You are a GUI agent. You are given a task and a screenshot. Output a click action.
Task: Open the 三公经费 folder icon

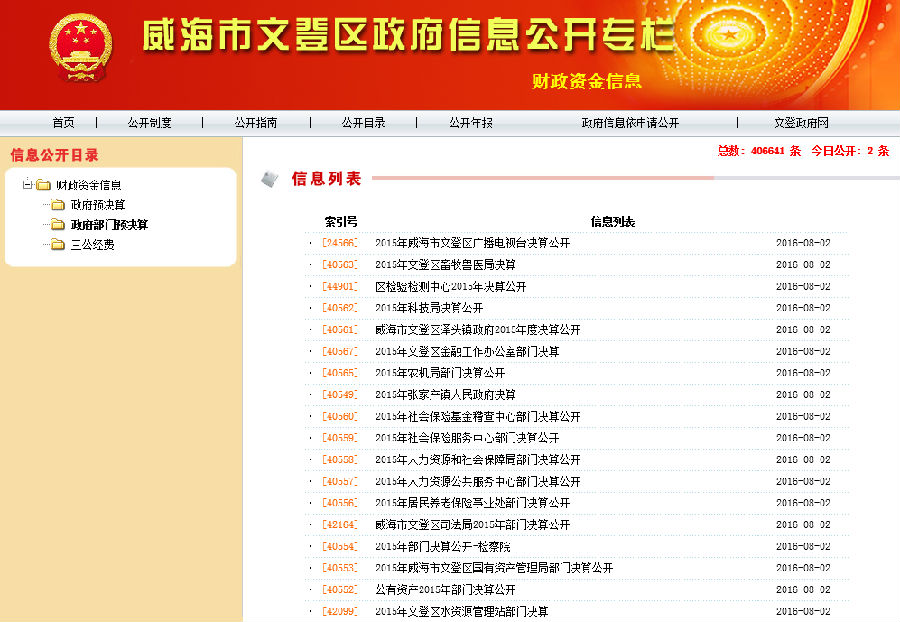(x=57, y=244)
